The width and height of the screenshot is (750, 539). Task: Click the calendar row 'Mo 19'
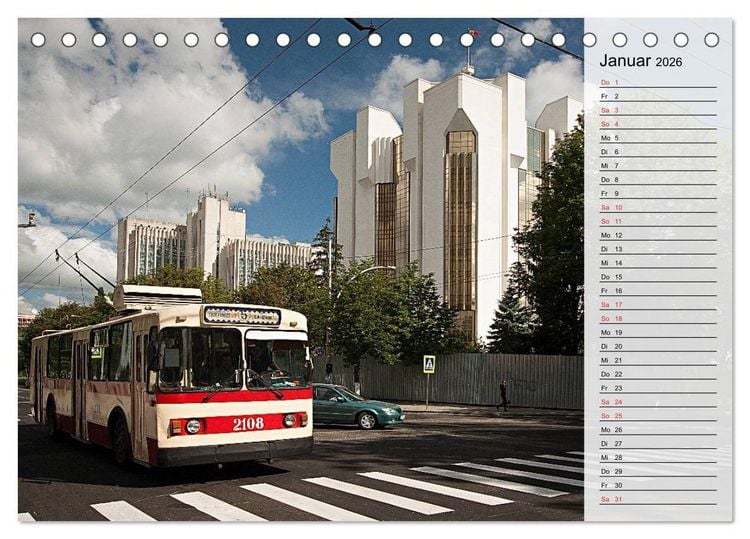click(658, 332)
